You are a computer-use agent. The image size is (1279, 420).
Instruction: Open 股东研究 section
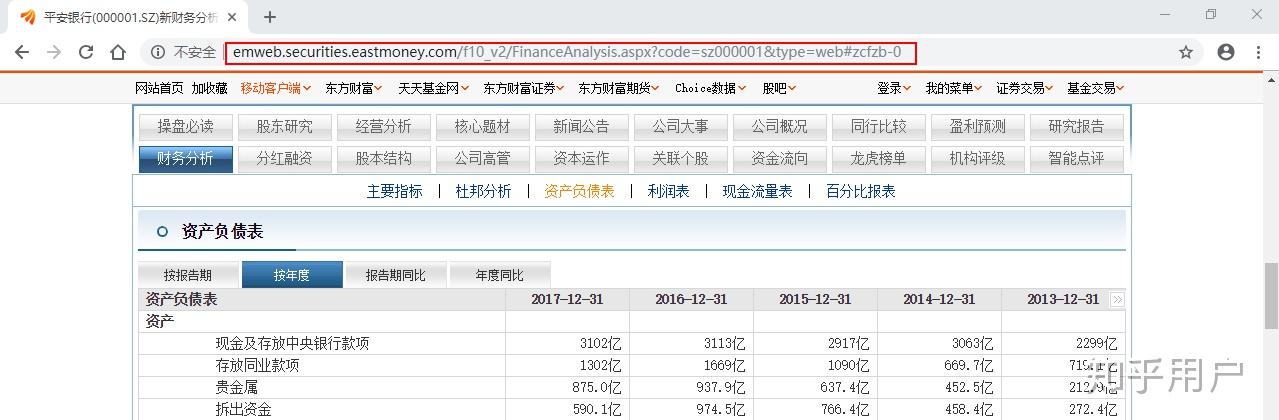click(x=284, y=127)
